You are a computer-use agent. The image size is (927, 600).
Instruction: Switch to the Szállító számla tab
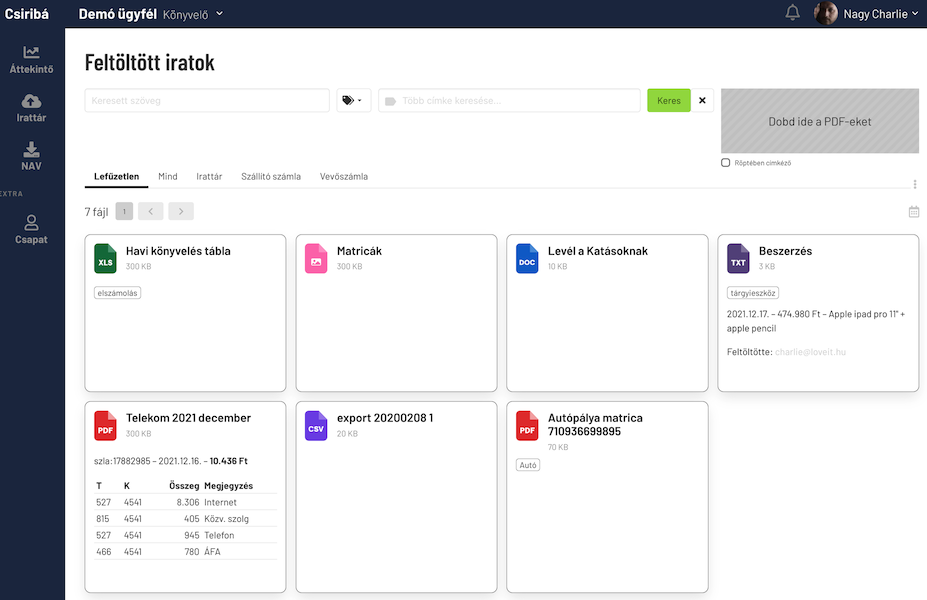coord(270,177)
